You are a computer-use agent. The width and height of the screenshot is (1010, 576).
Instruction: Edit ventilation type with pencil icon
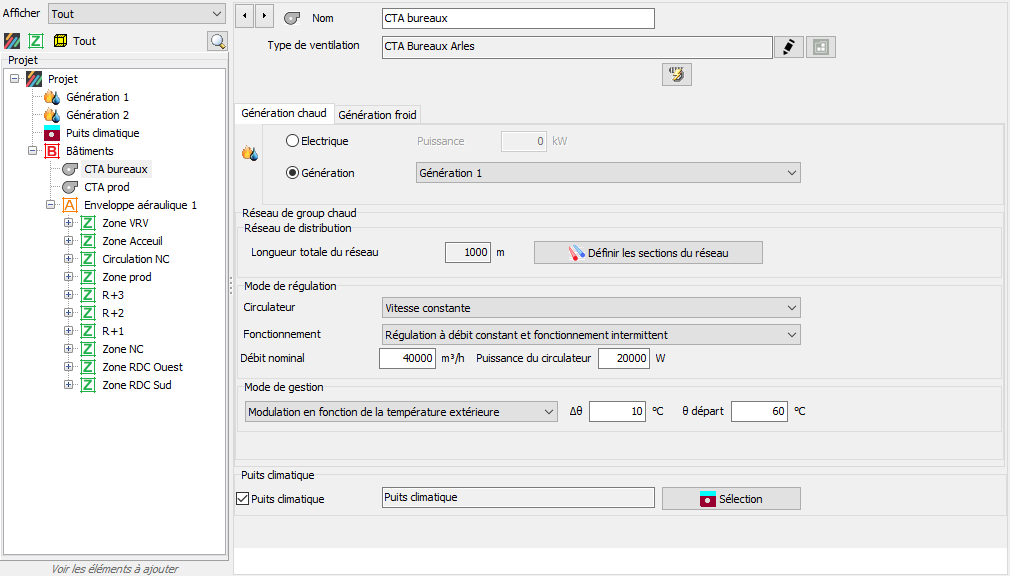coord(788,47)
